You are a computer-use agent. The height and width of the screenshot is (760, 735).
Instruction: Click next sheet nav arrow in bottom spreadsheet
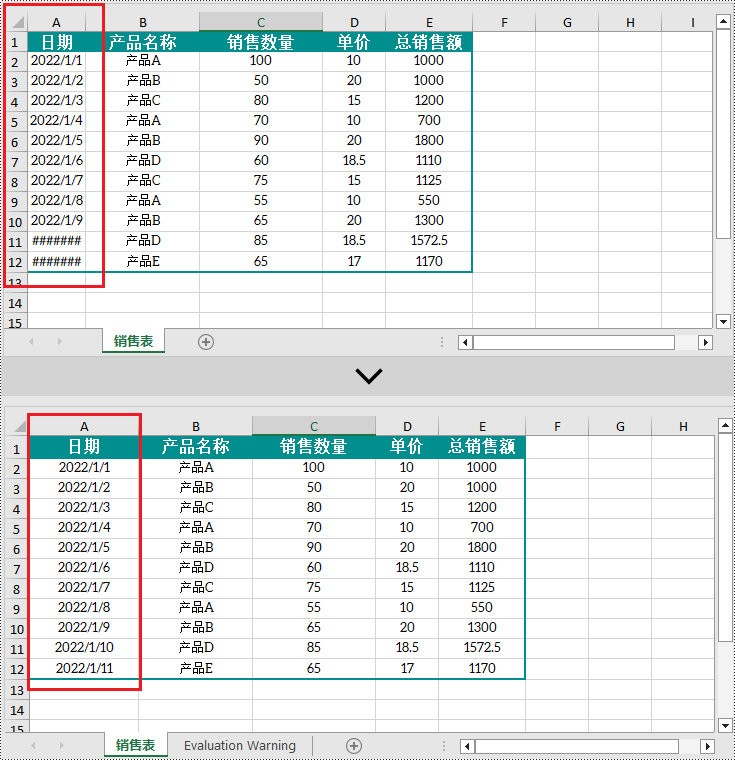click(x=62, y=745)
